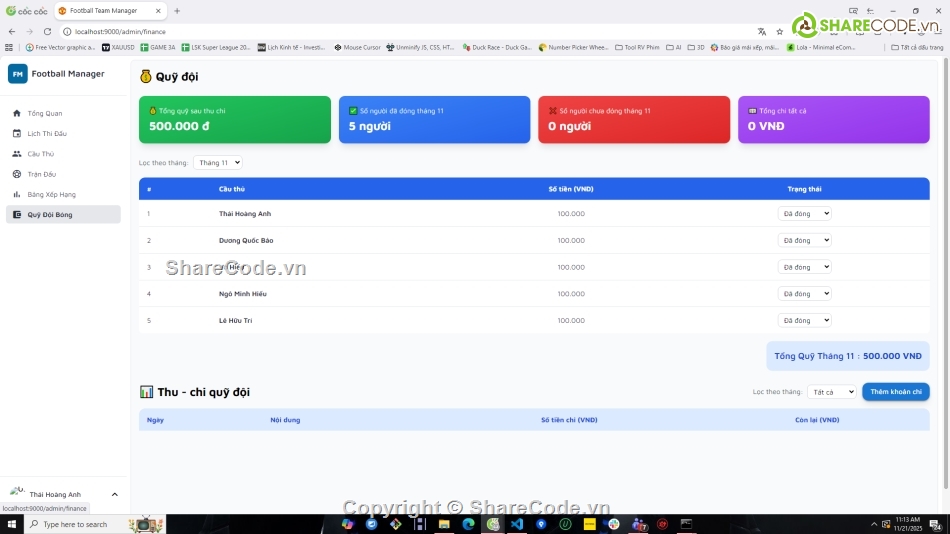The height and width of the screenshot is (534, 950).
Task: Open Microsoft Edge from taskbar
Action: point(468,524)
